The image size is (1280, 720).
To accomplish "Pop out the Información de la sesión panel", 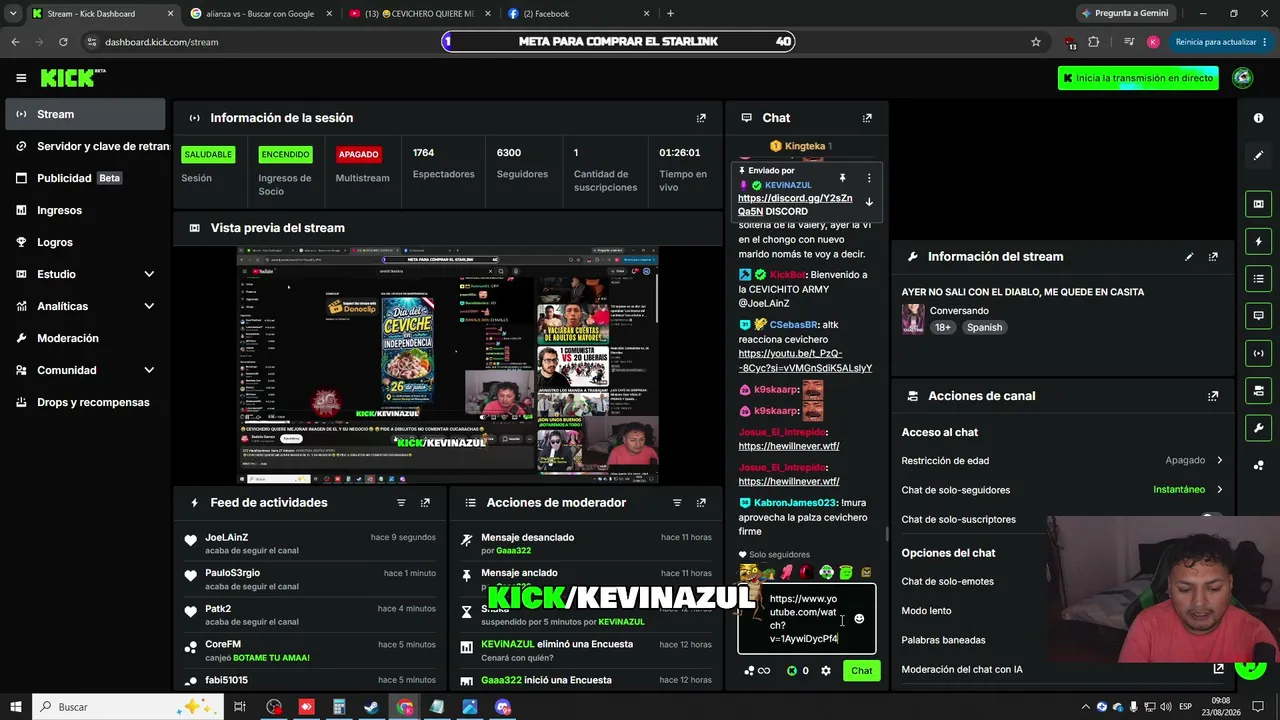I will [x=701, y=118].
